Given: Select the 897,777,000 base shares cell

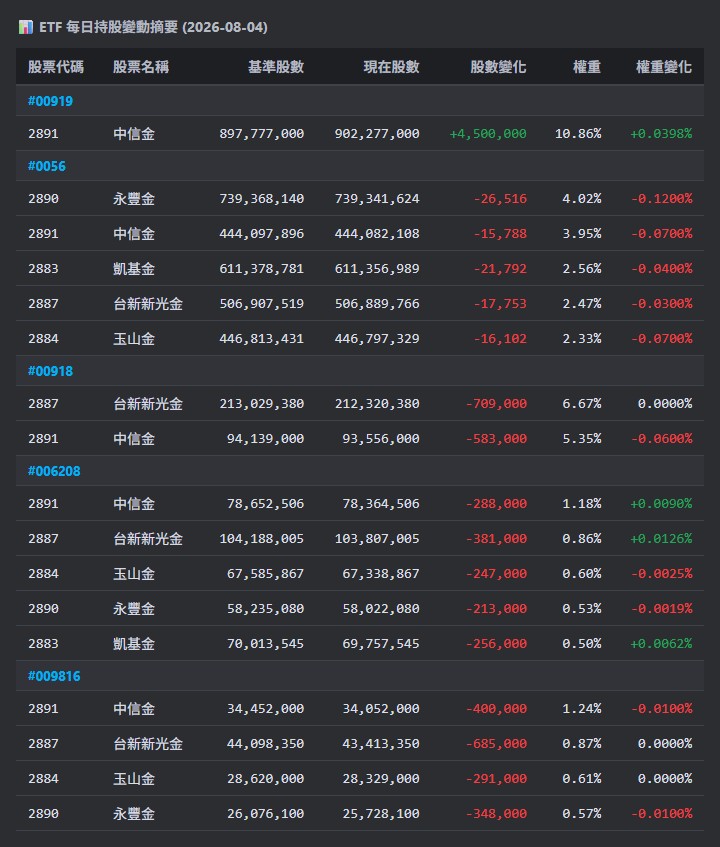Looking at the screenshot, I should 261,133.
